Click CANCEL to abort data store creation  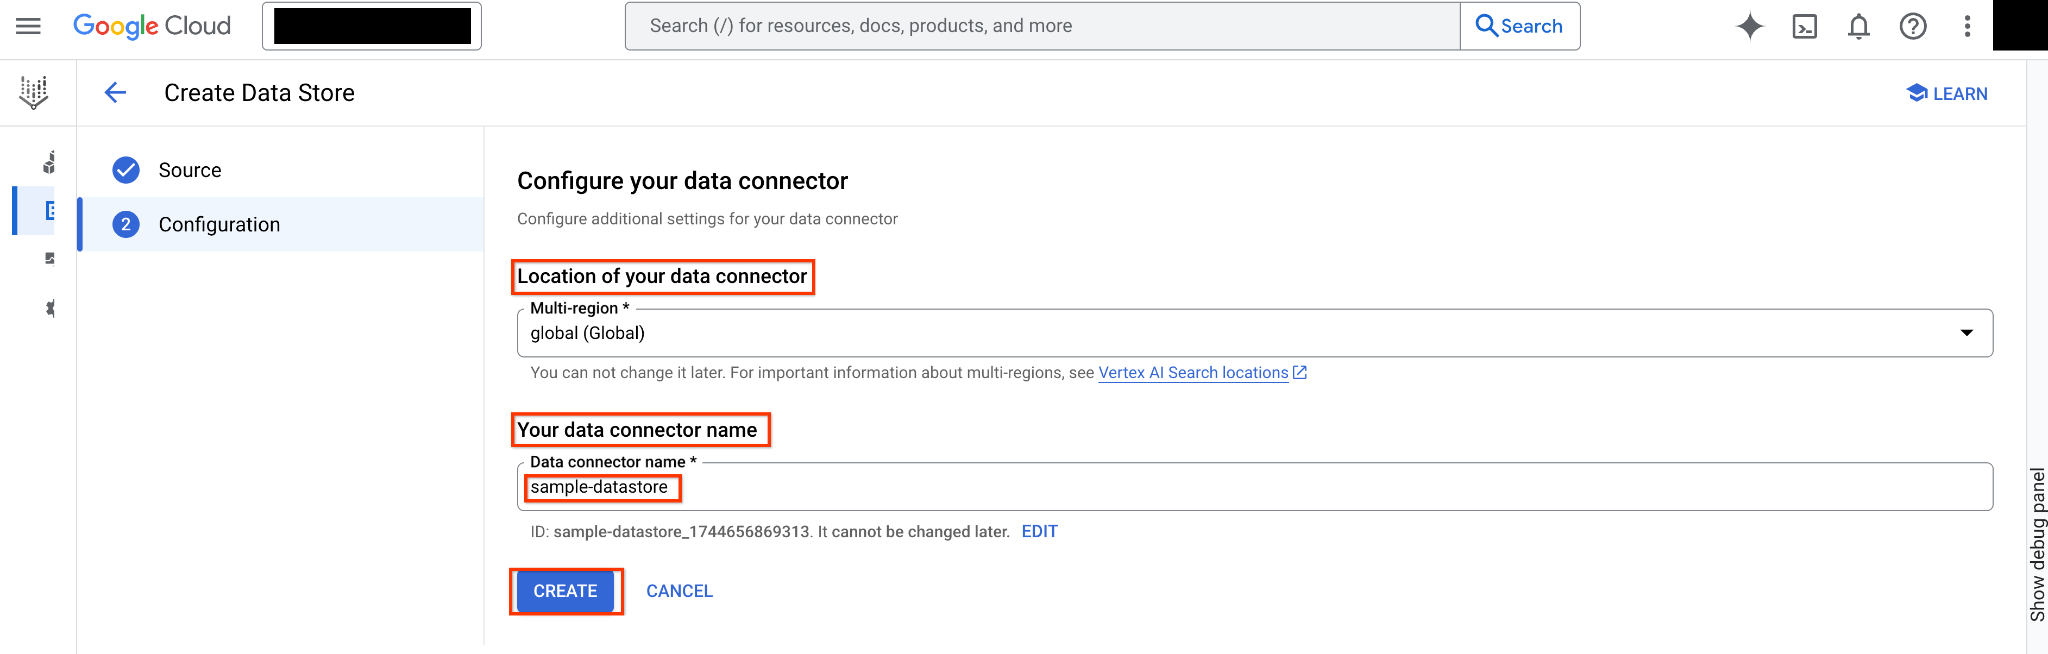click(x=679, y=591)
